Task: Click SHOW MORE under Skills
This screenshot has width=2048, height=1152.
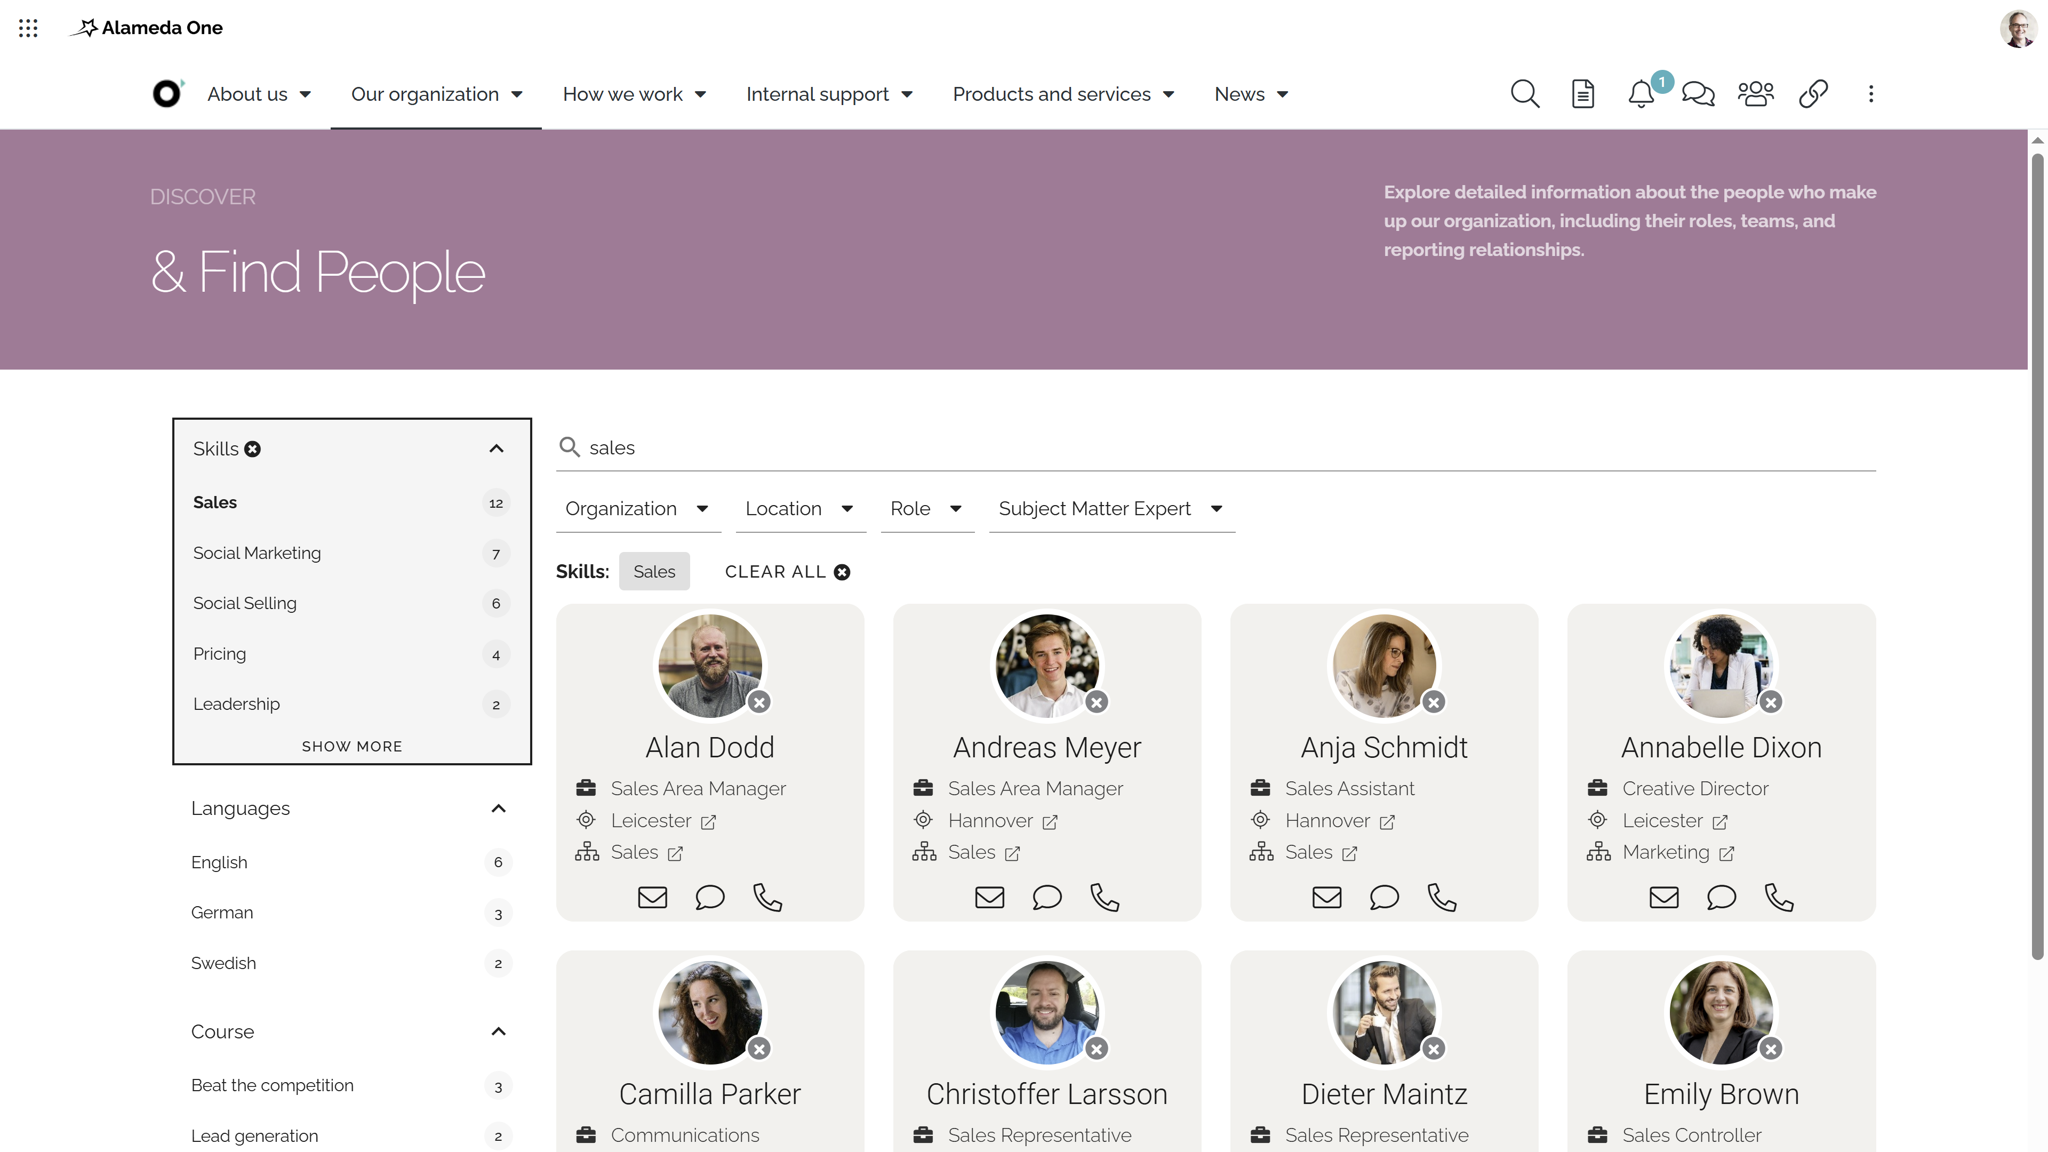Action: [x=352, y=747]
